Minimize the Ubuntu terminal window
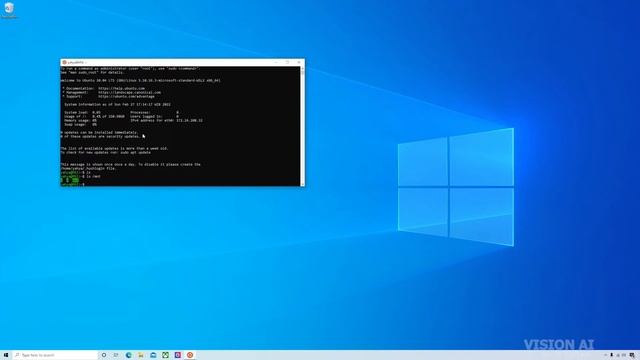The height and width of the screenshot is (360, 640). [276, 62]
